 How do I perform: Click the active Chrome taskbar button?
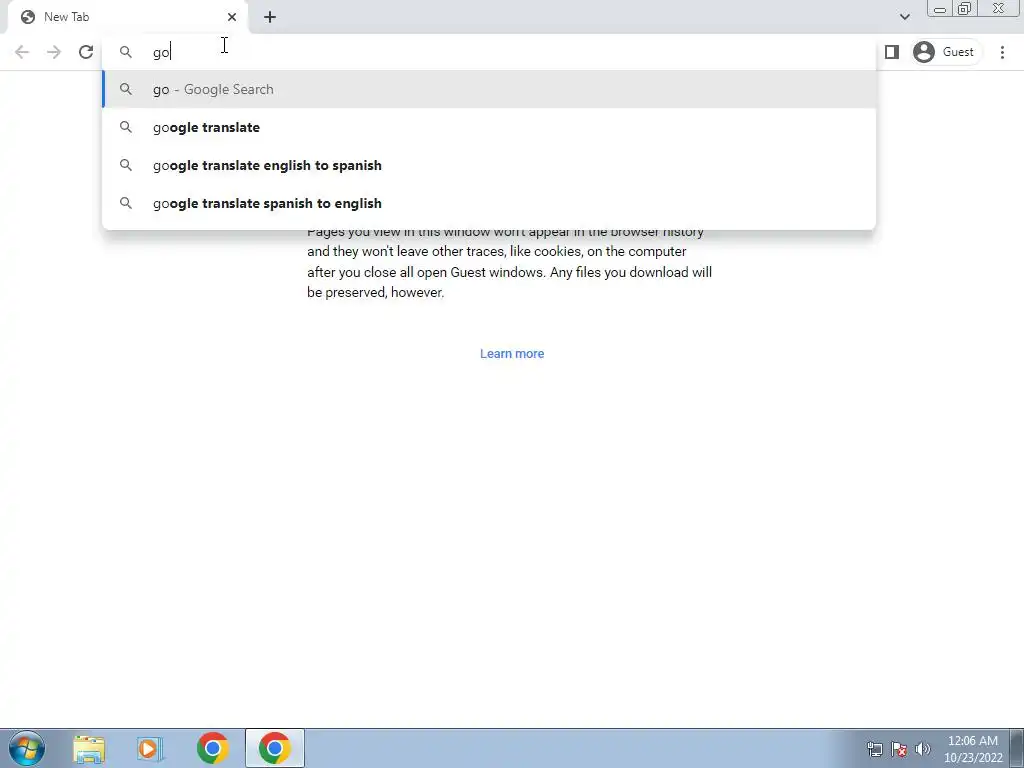tap(275, 748)
